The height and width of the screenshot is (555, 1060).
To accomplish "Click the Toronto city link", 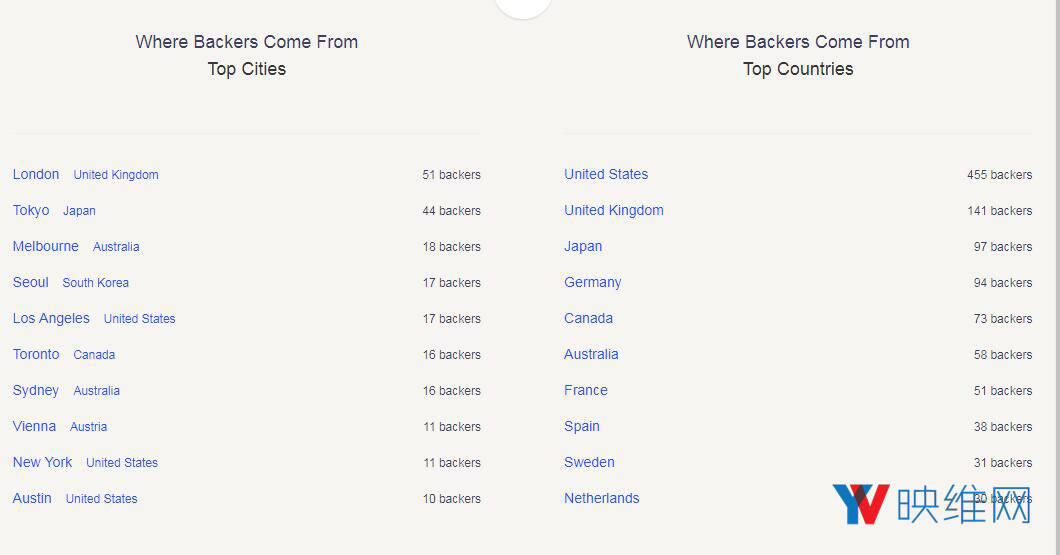I will point(36,354).
